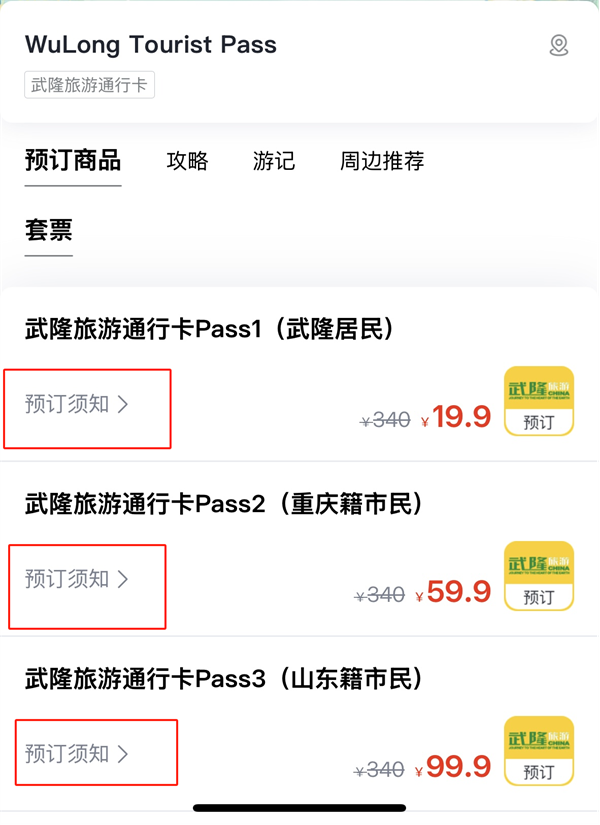The width and height of the screenshot is (600, 825).
Task: Tap the WuLong Tourist Pass heading
Action: (151, 45)
